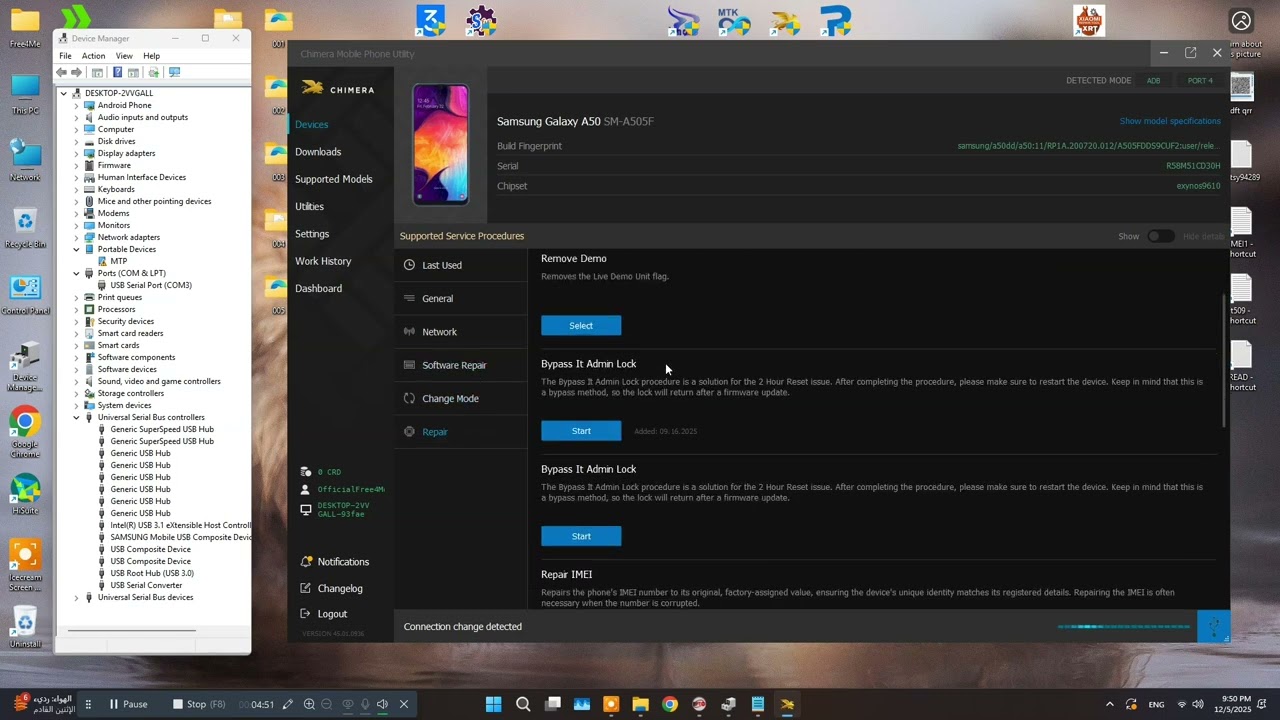Open the Device Manager Action menu
This screenshot has height=720, width=1280.
pyautogui.click(x=93, y=56)
